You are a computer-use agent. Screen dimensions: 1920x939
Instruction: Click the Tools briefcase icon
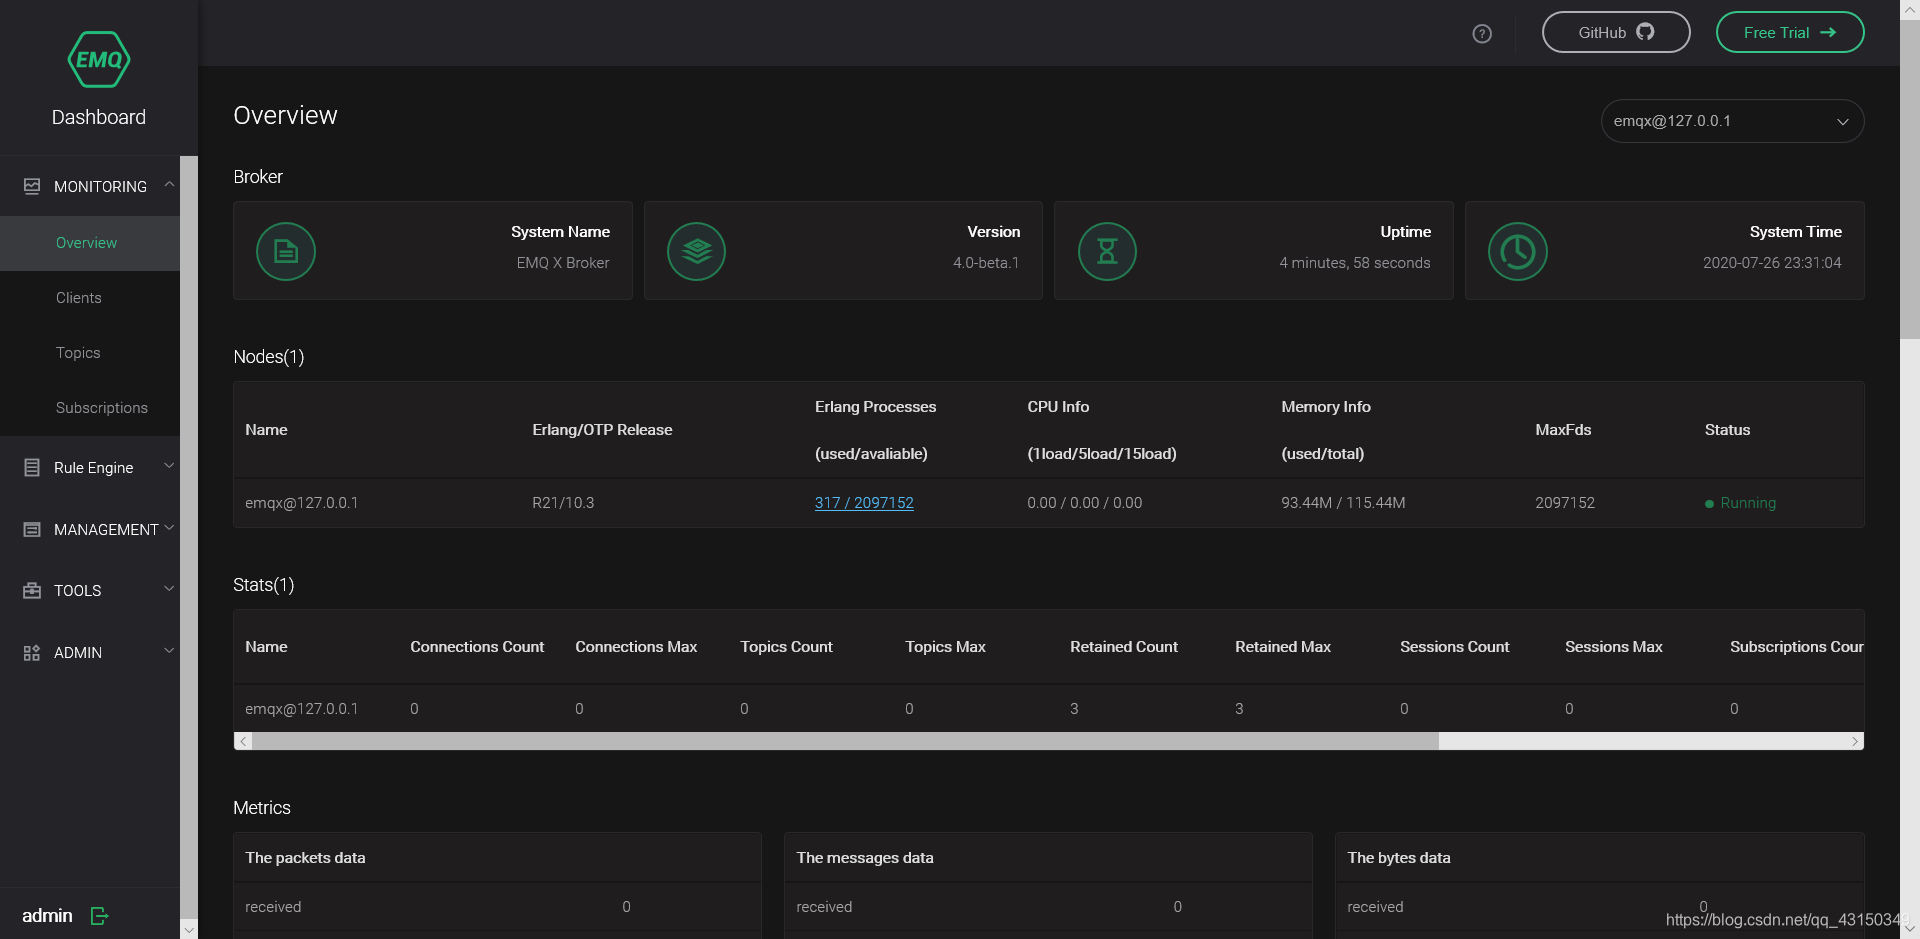[32, 590]
